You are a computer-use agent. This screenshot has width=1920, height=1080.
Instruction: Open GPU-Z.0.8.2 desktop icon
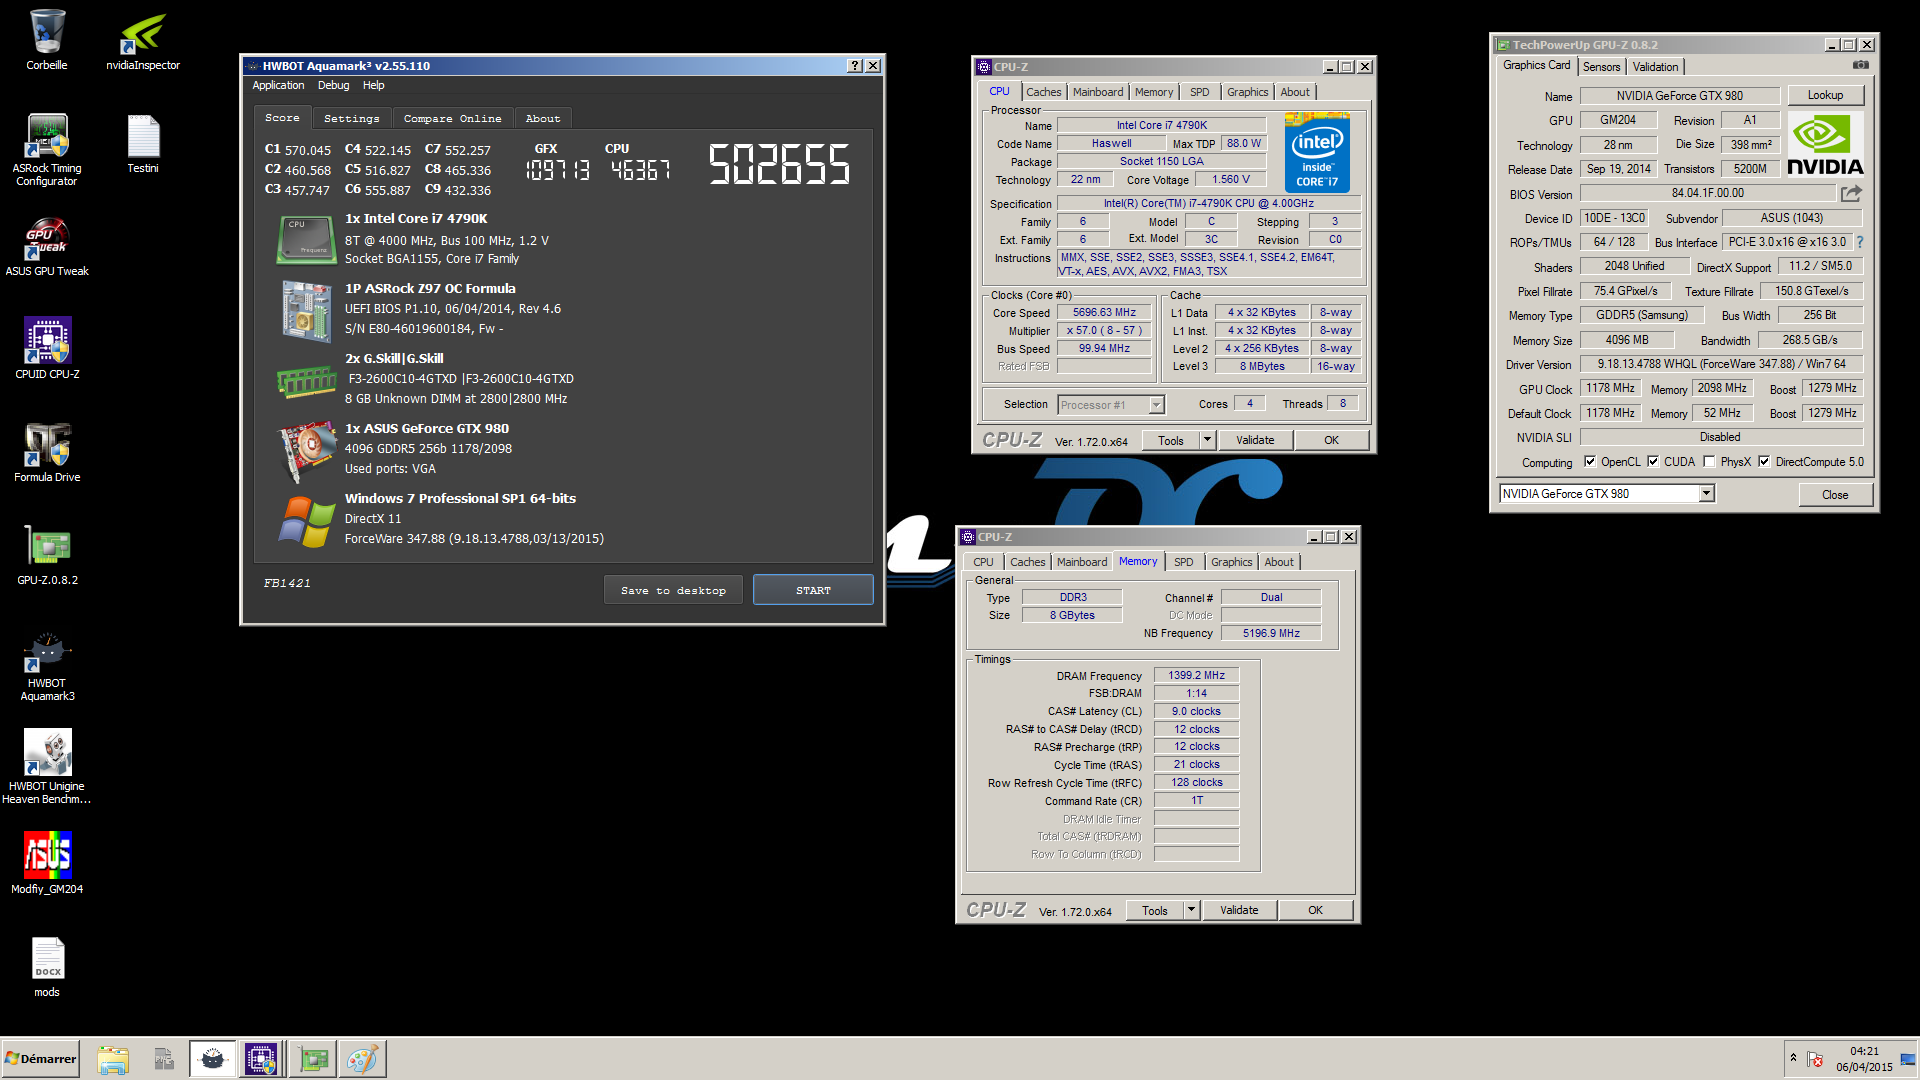tap(47, 555)
